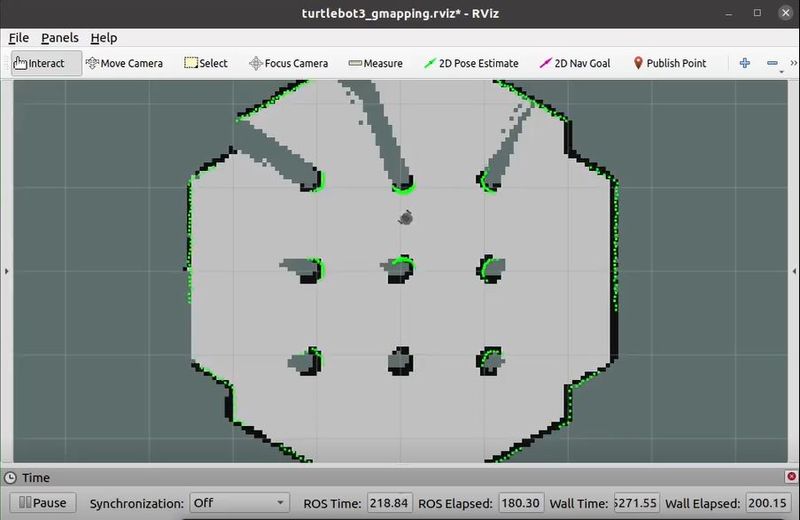Click the ROS Time value field

389,503
